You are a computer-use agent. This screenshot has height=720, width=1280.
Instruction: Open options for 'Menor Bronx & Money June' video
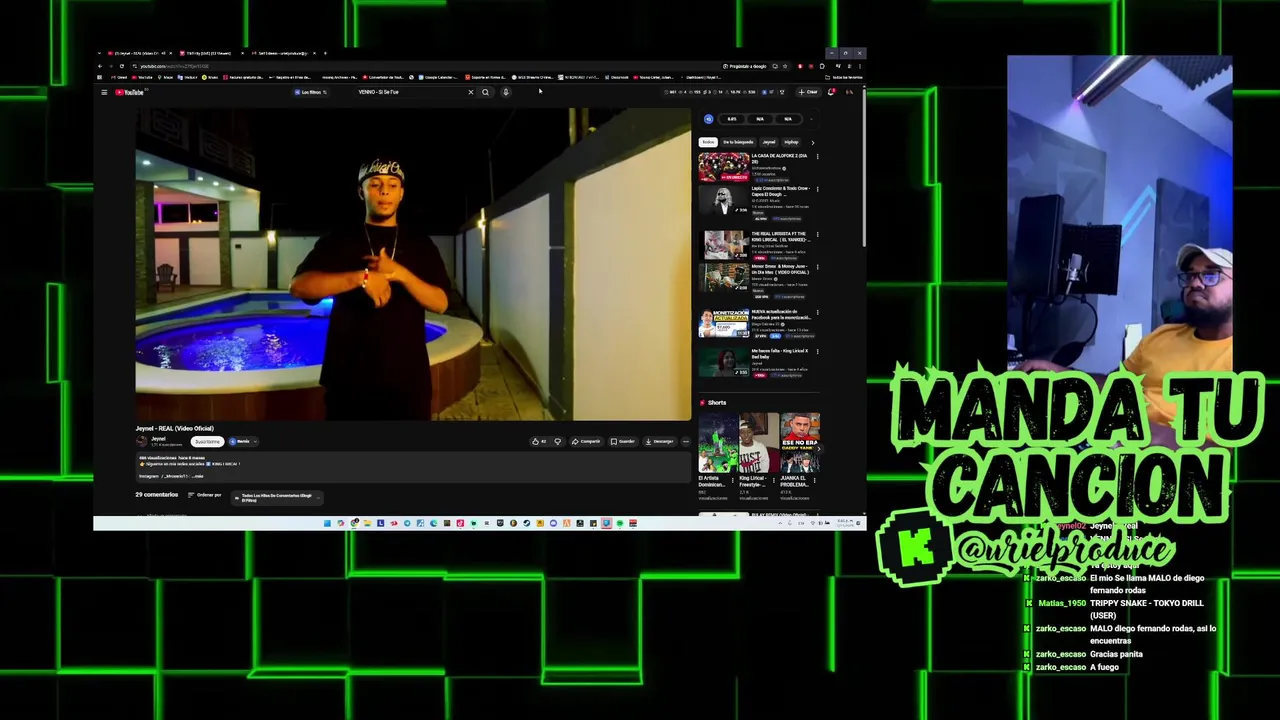coord(817,267)
